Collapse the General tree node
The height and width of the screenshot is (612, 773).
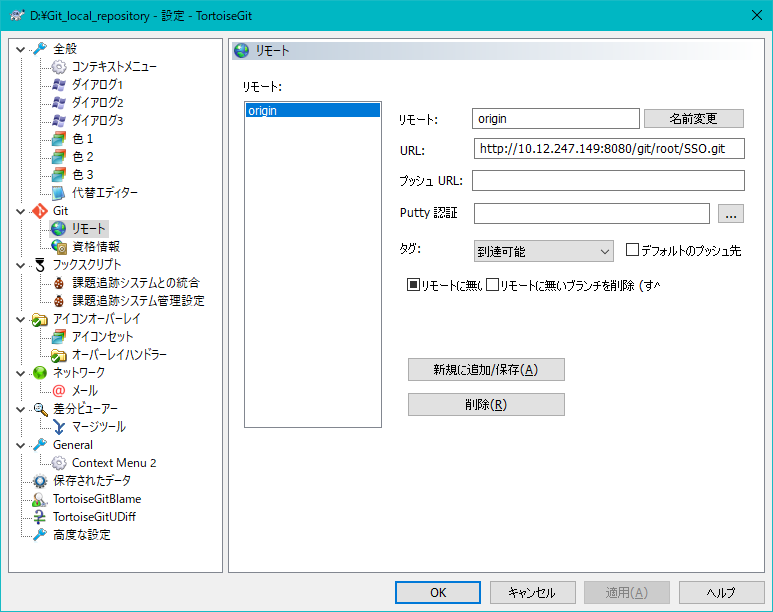[x=21, y=445]
